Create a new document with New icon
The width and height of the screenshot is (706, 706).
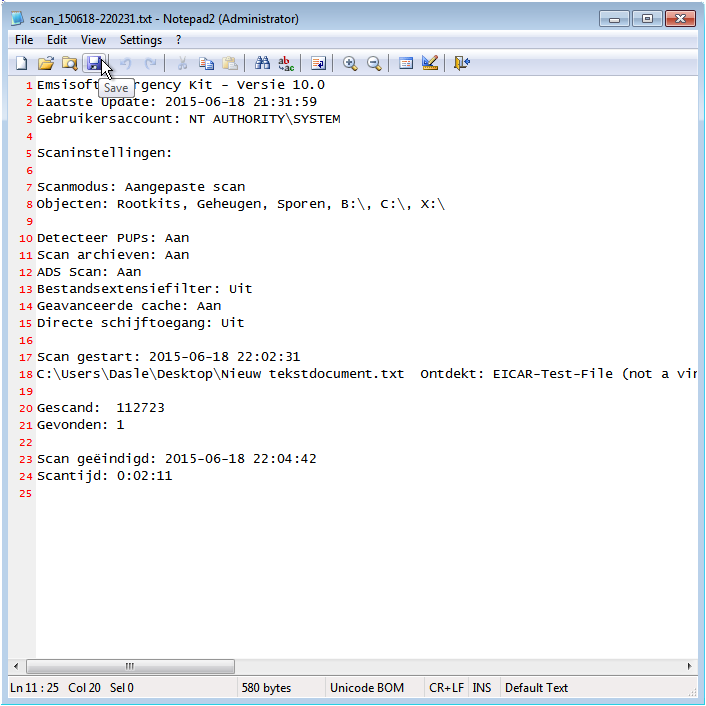point(22,63)
